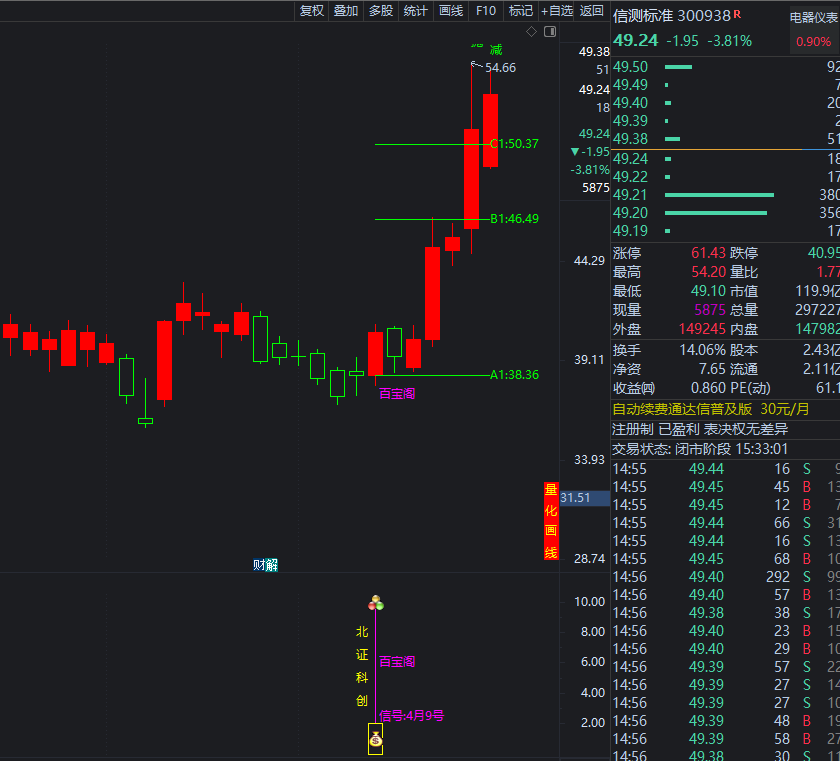
Task: Activate the 画线 drawing tool
Action: [x=451, y=11]
